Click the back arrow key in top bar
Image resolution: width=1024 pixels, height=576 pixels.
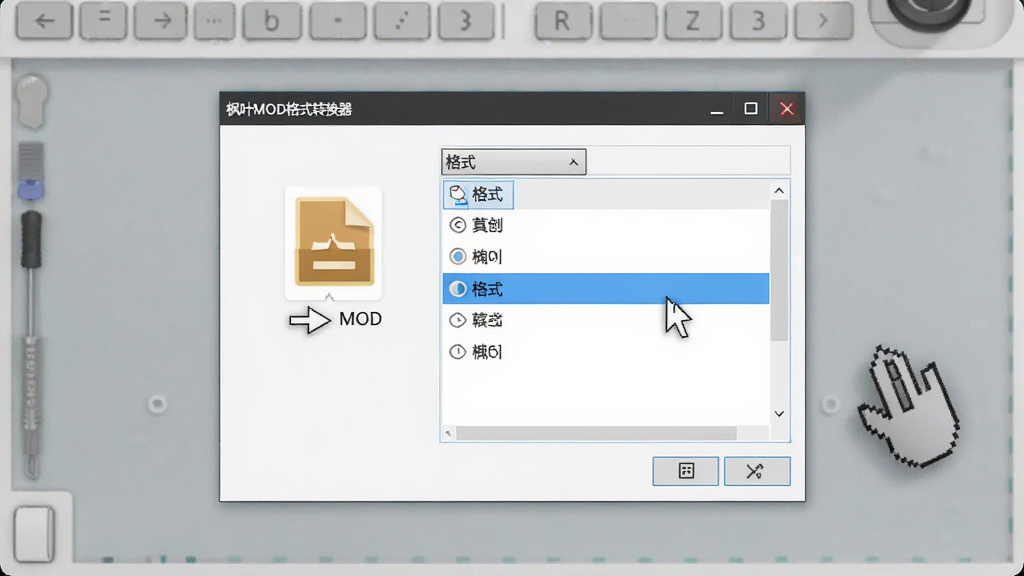(x=44, y=21)
